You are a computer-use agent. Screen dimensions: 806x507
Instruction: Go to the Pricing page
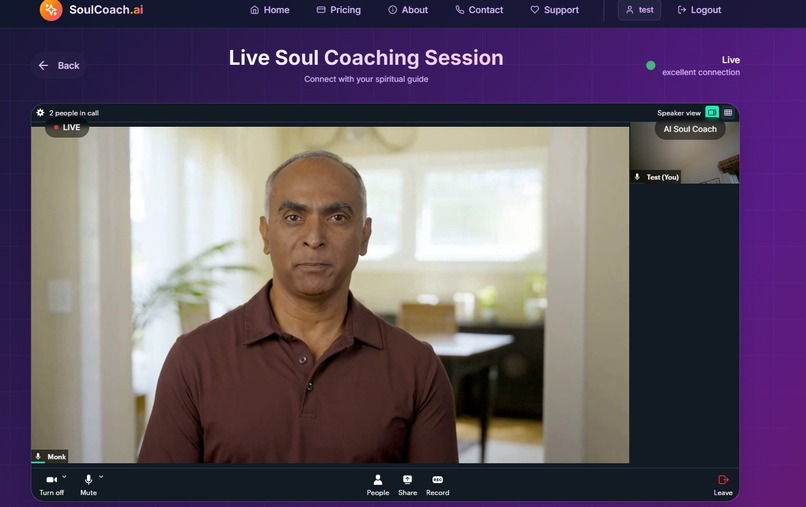coord(339,10)
